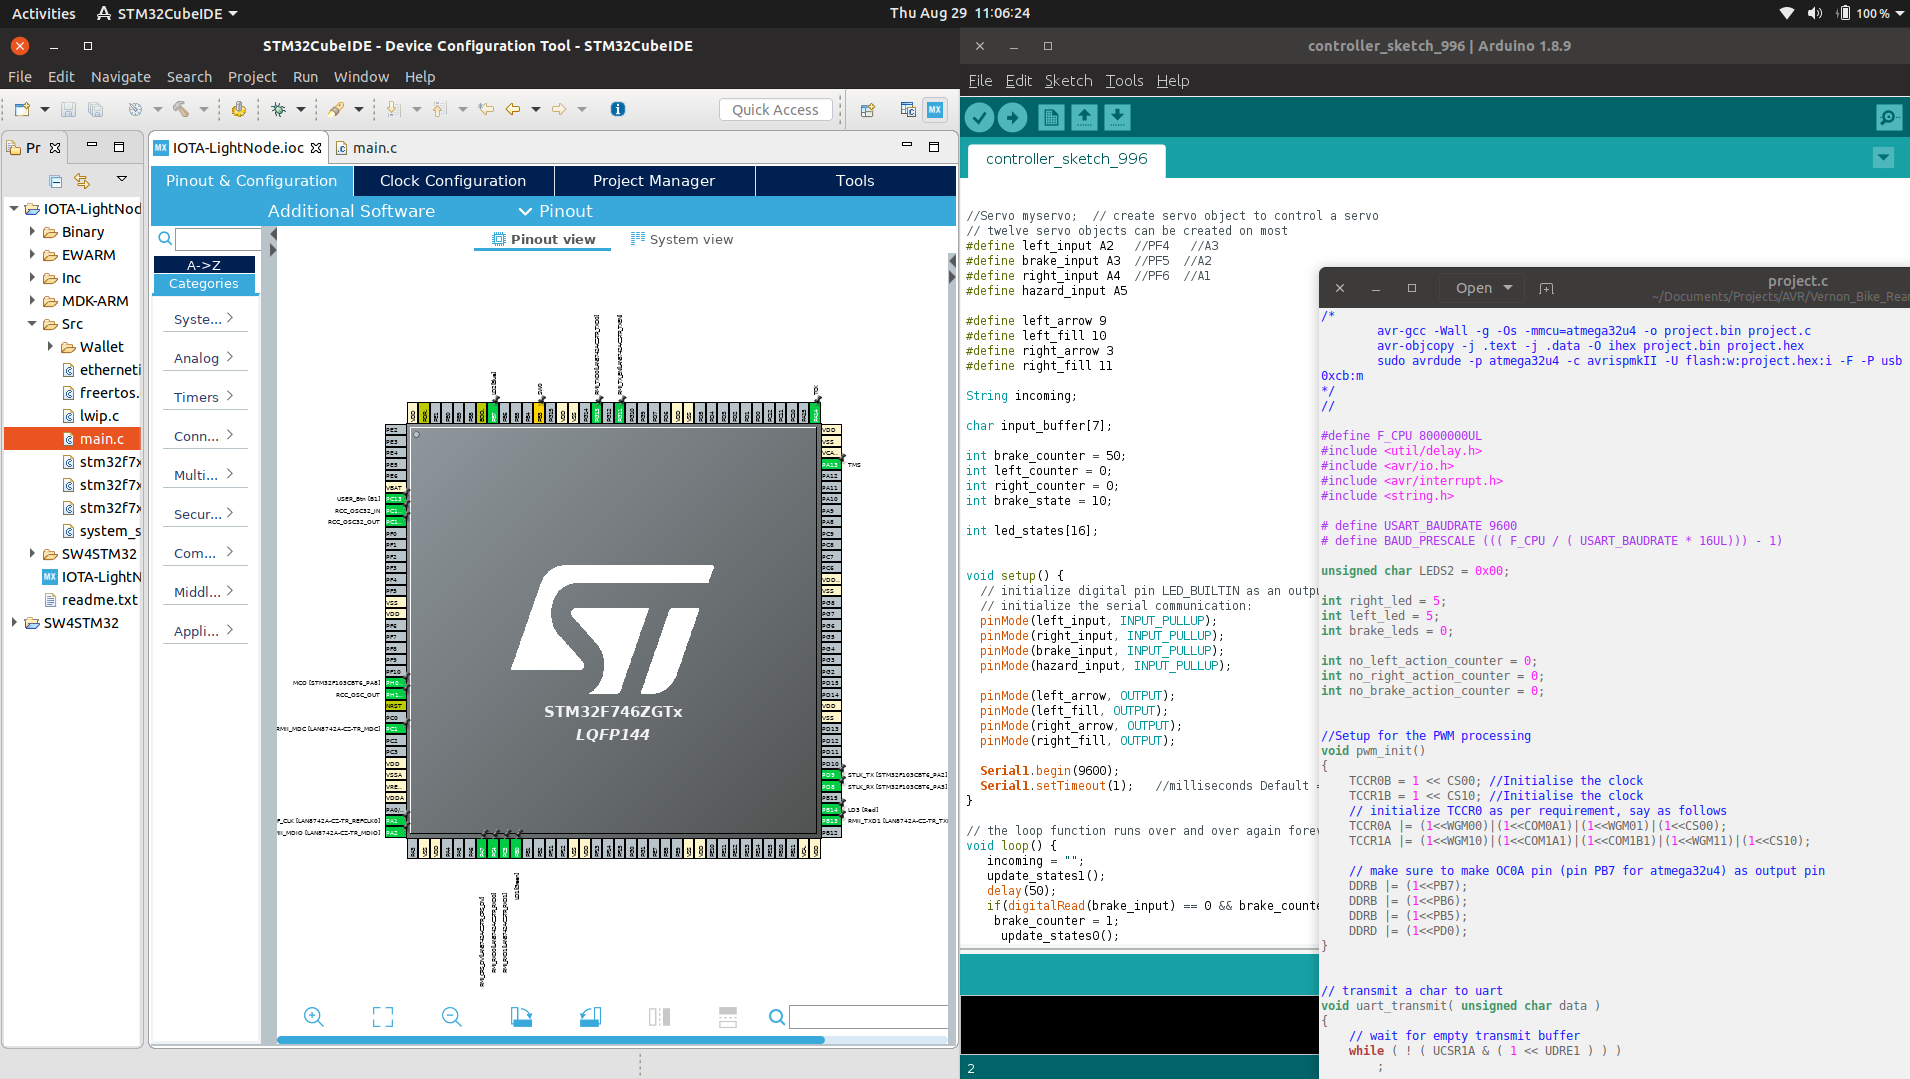Upload the sketch using the arrow icon
This screenshot has width=1910, height=1079.
click(x=1013, y=117)
